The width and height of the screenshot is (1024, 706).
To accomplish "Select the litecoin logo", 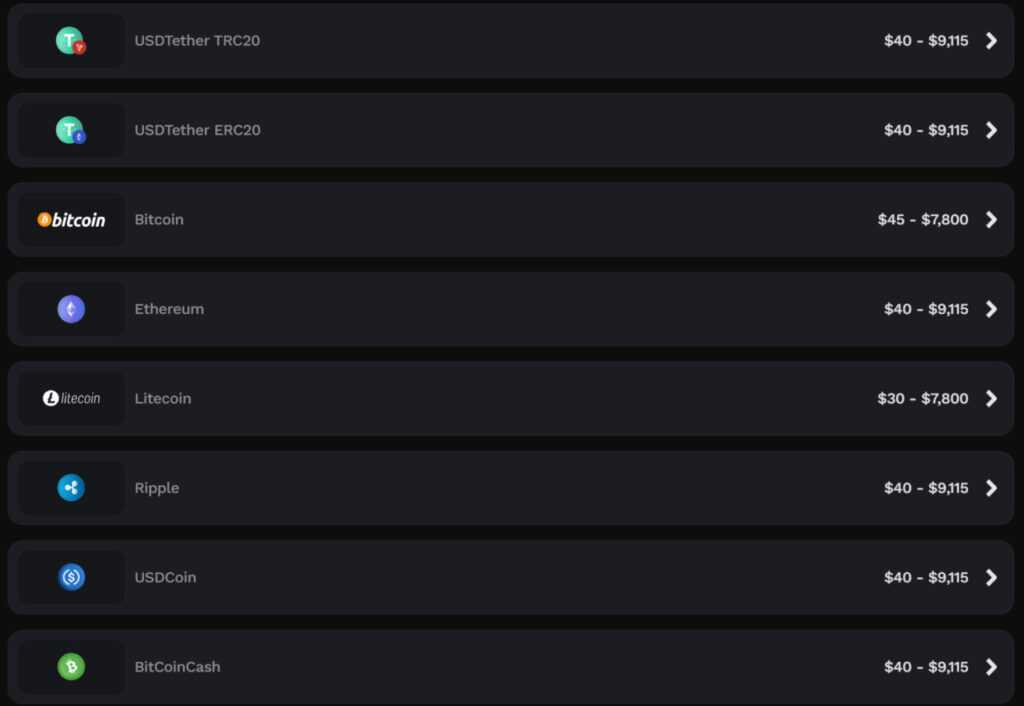I will [71, 398].
